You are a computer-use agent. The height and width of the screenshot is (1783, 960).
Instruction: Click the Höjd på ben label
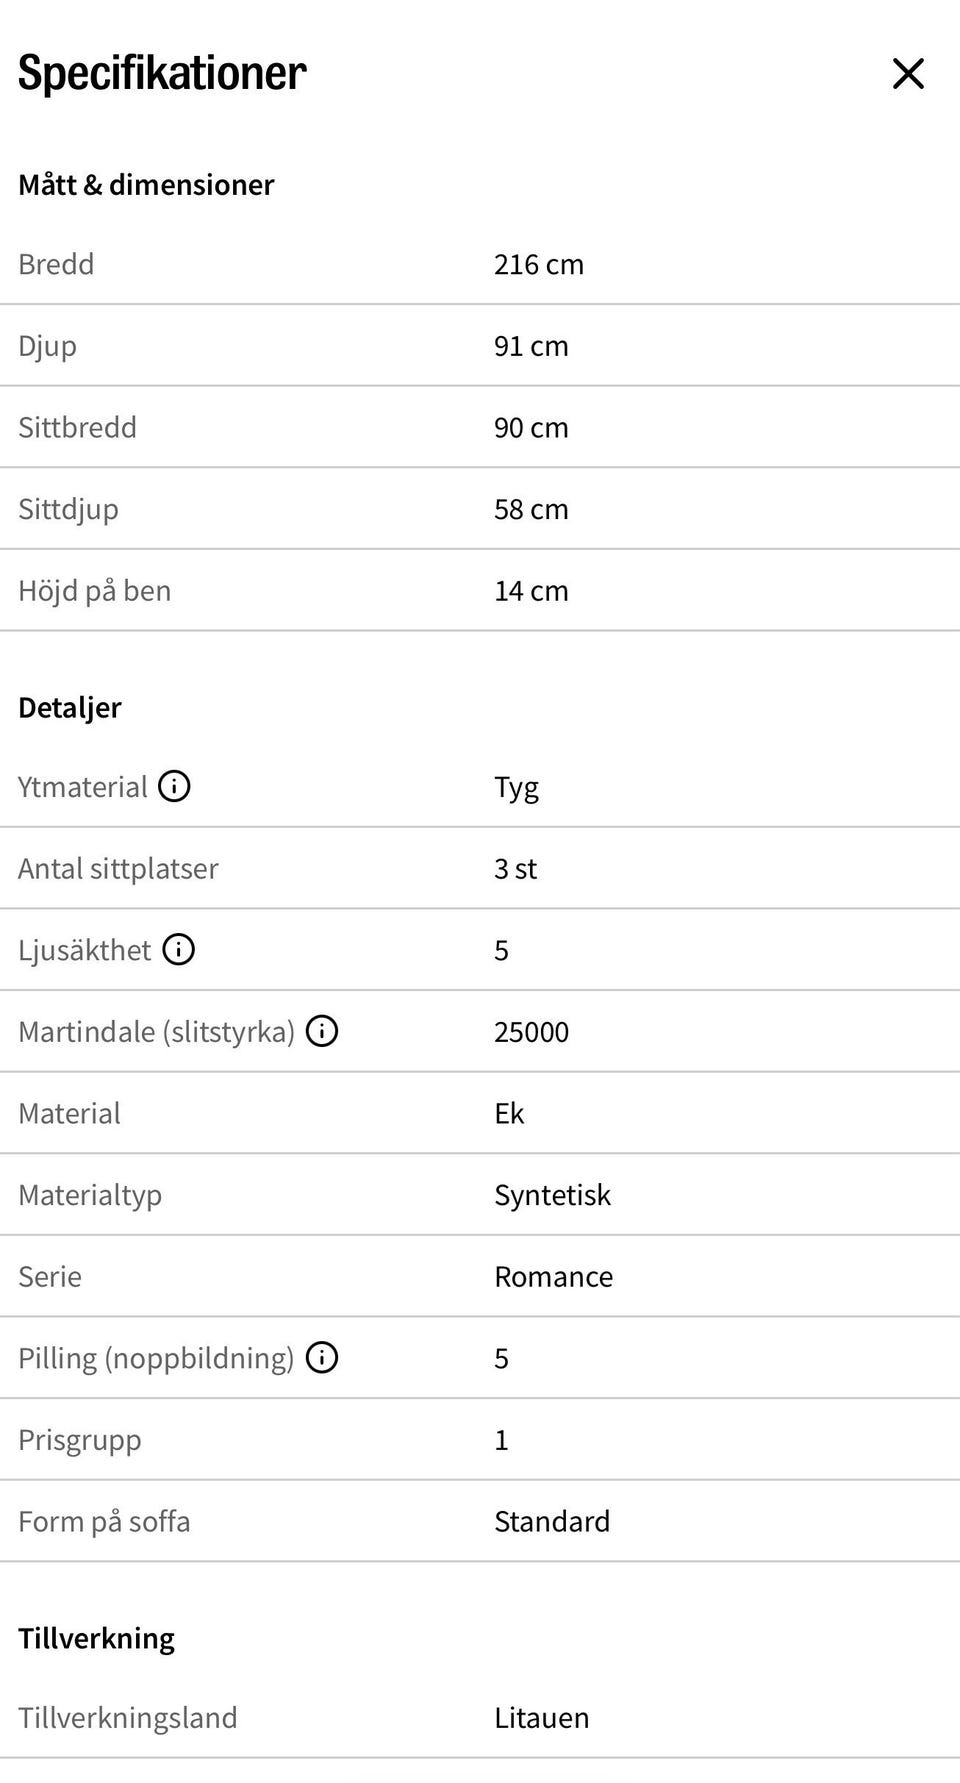coord(94,591)
